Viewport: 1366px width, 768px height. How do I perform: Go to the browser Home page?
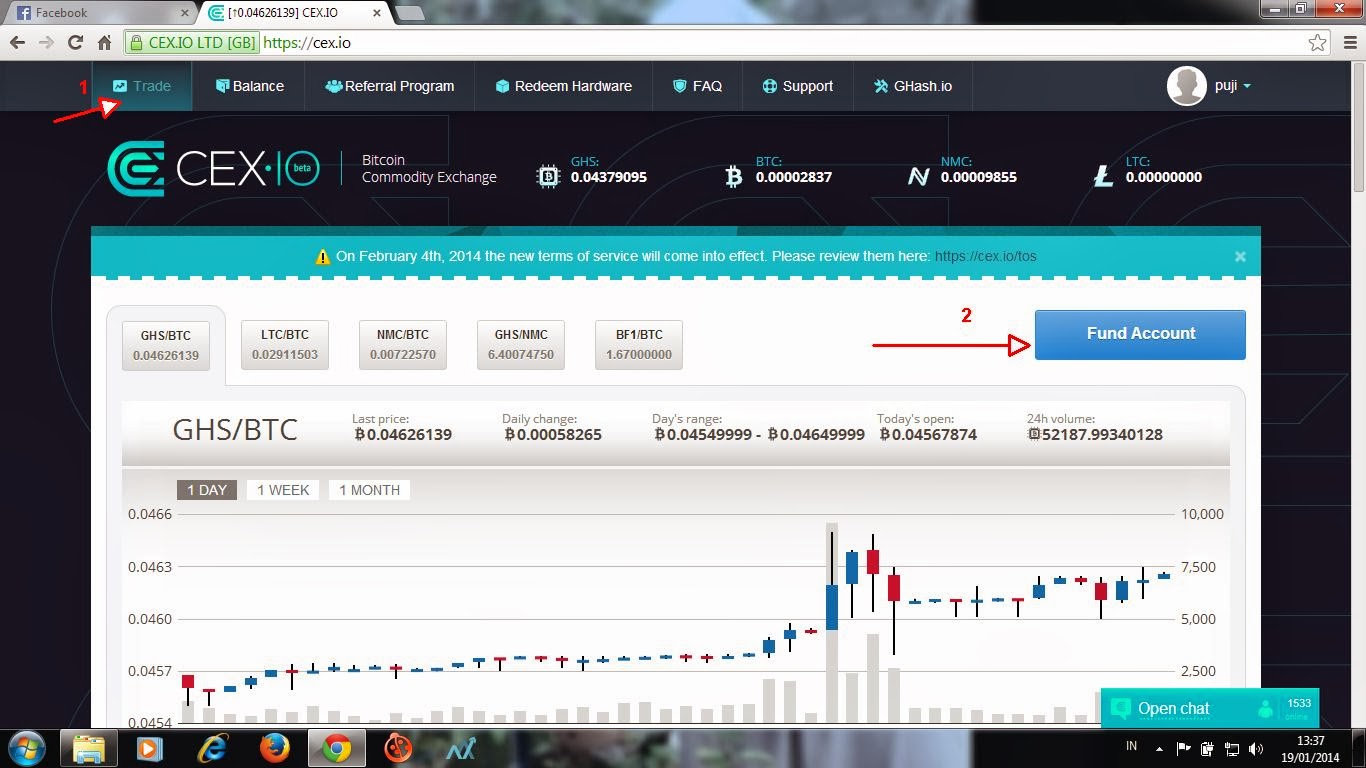pyautogui.click(x=104, y=43)
